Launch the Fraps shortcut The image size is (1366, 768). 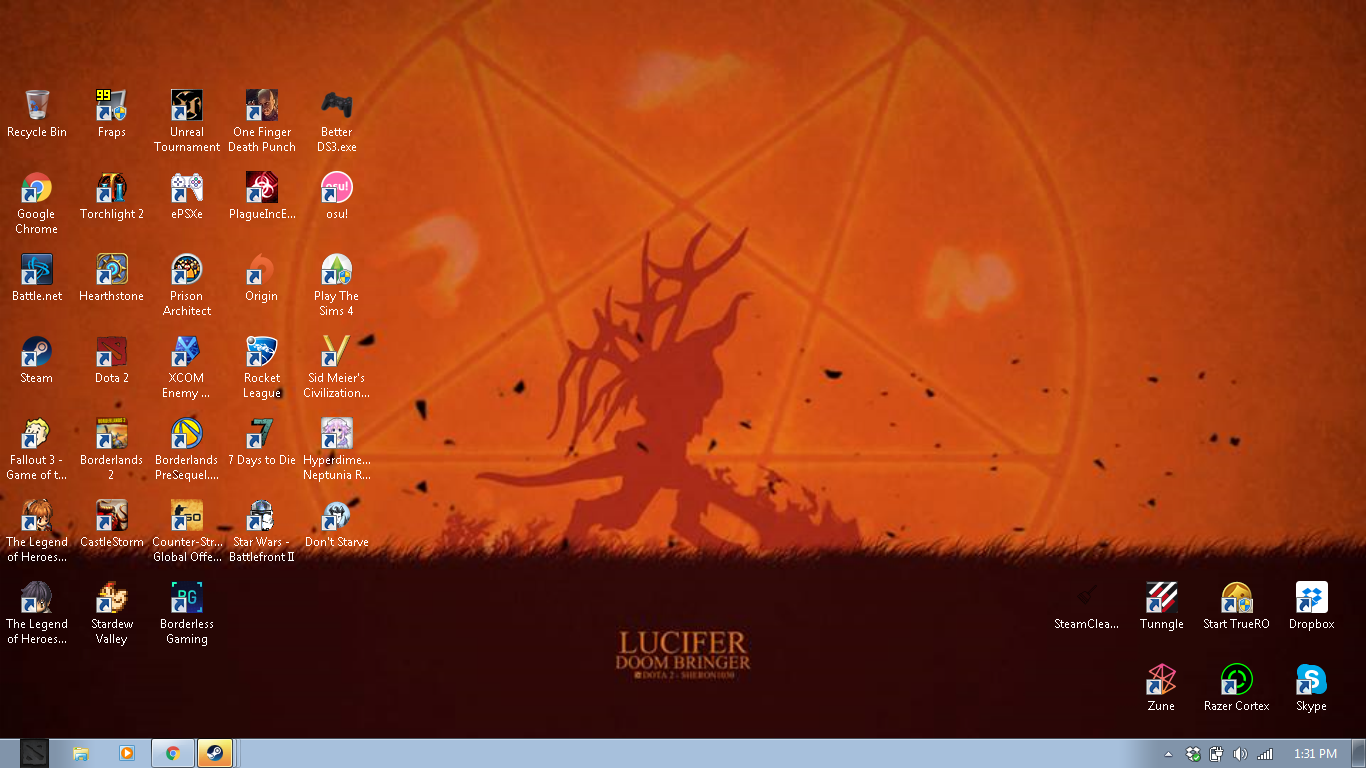[x=111, y=105]
